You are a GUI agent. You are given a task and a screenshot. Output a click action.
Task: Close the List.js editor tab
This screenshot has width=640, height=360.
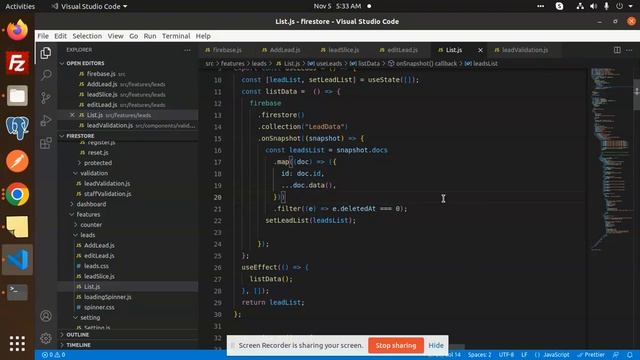(480, 50)
